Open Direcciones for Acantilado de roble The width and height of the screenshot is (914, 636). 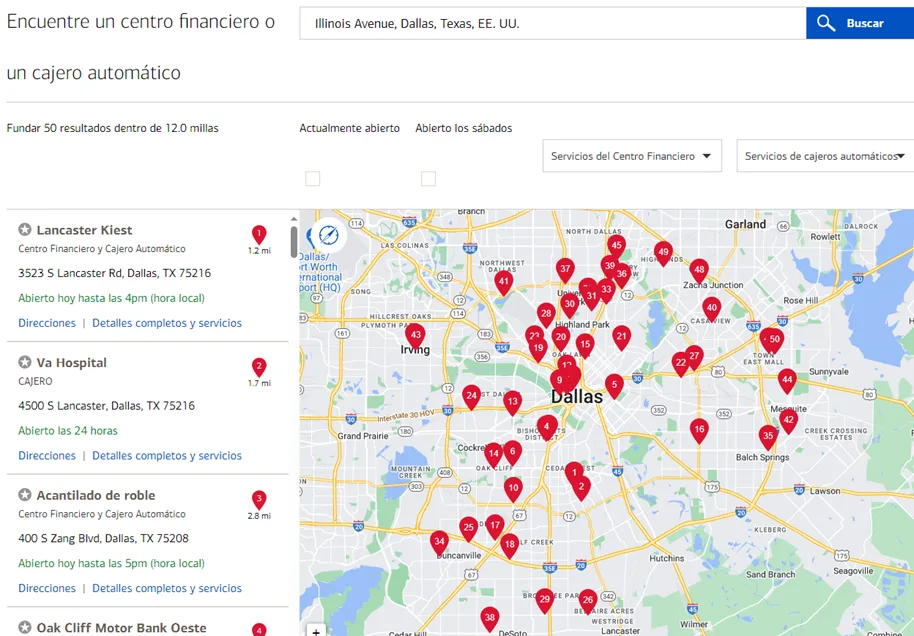(x=47, y=588)
